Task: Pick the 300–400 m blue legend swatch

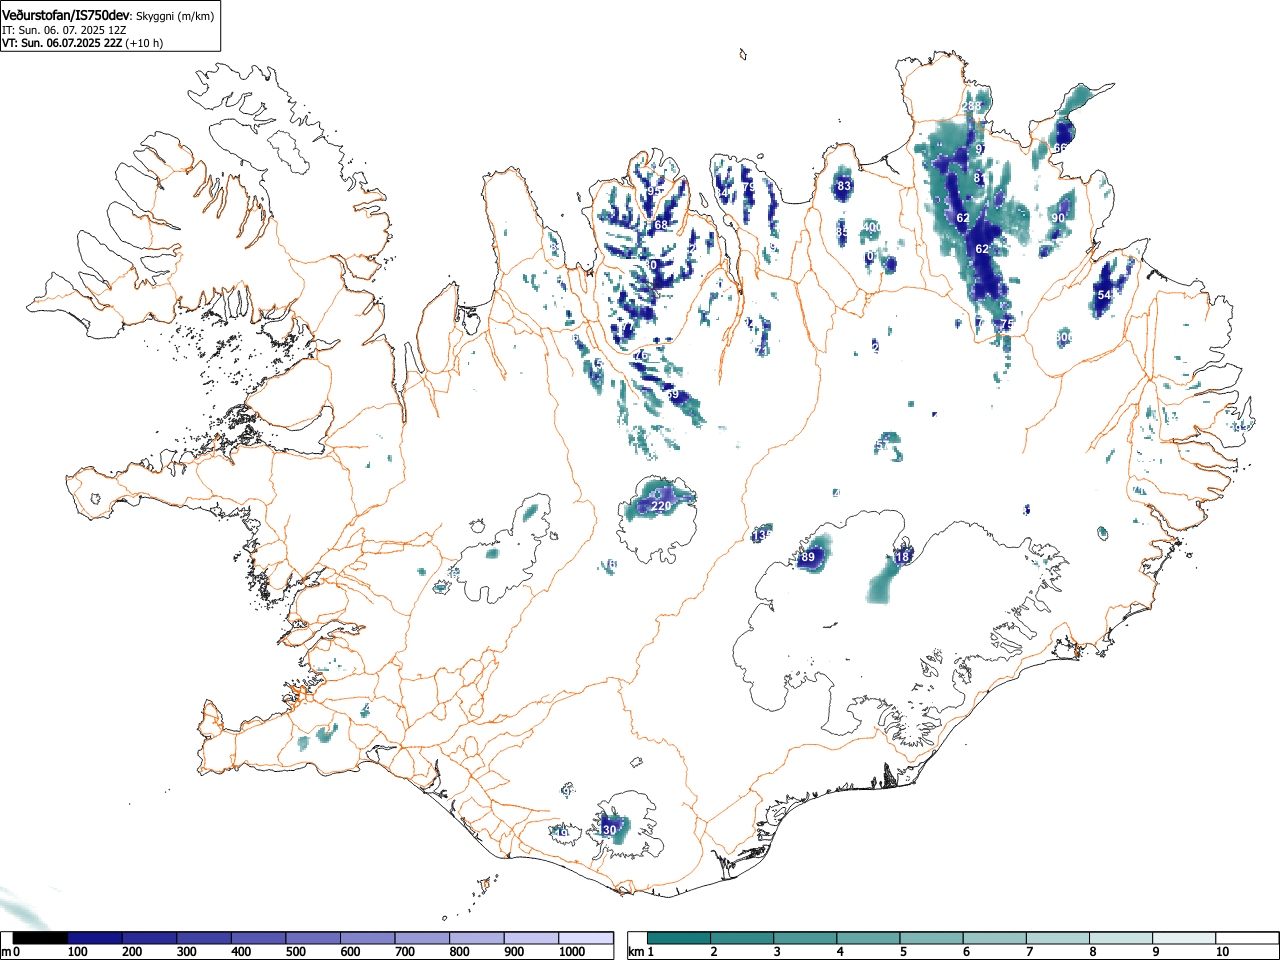Action: click(x=204, y=938)
